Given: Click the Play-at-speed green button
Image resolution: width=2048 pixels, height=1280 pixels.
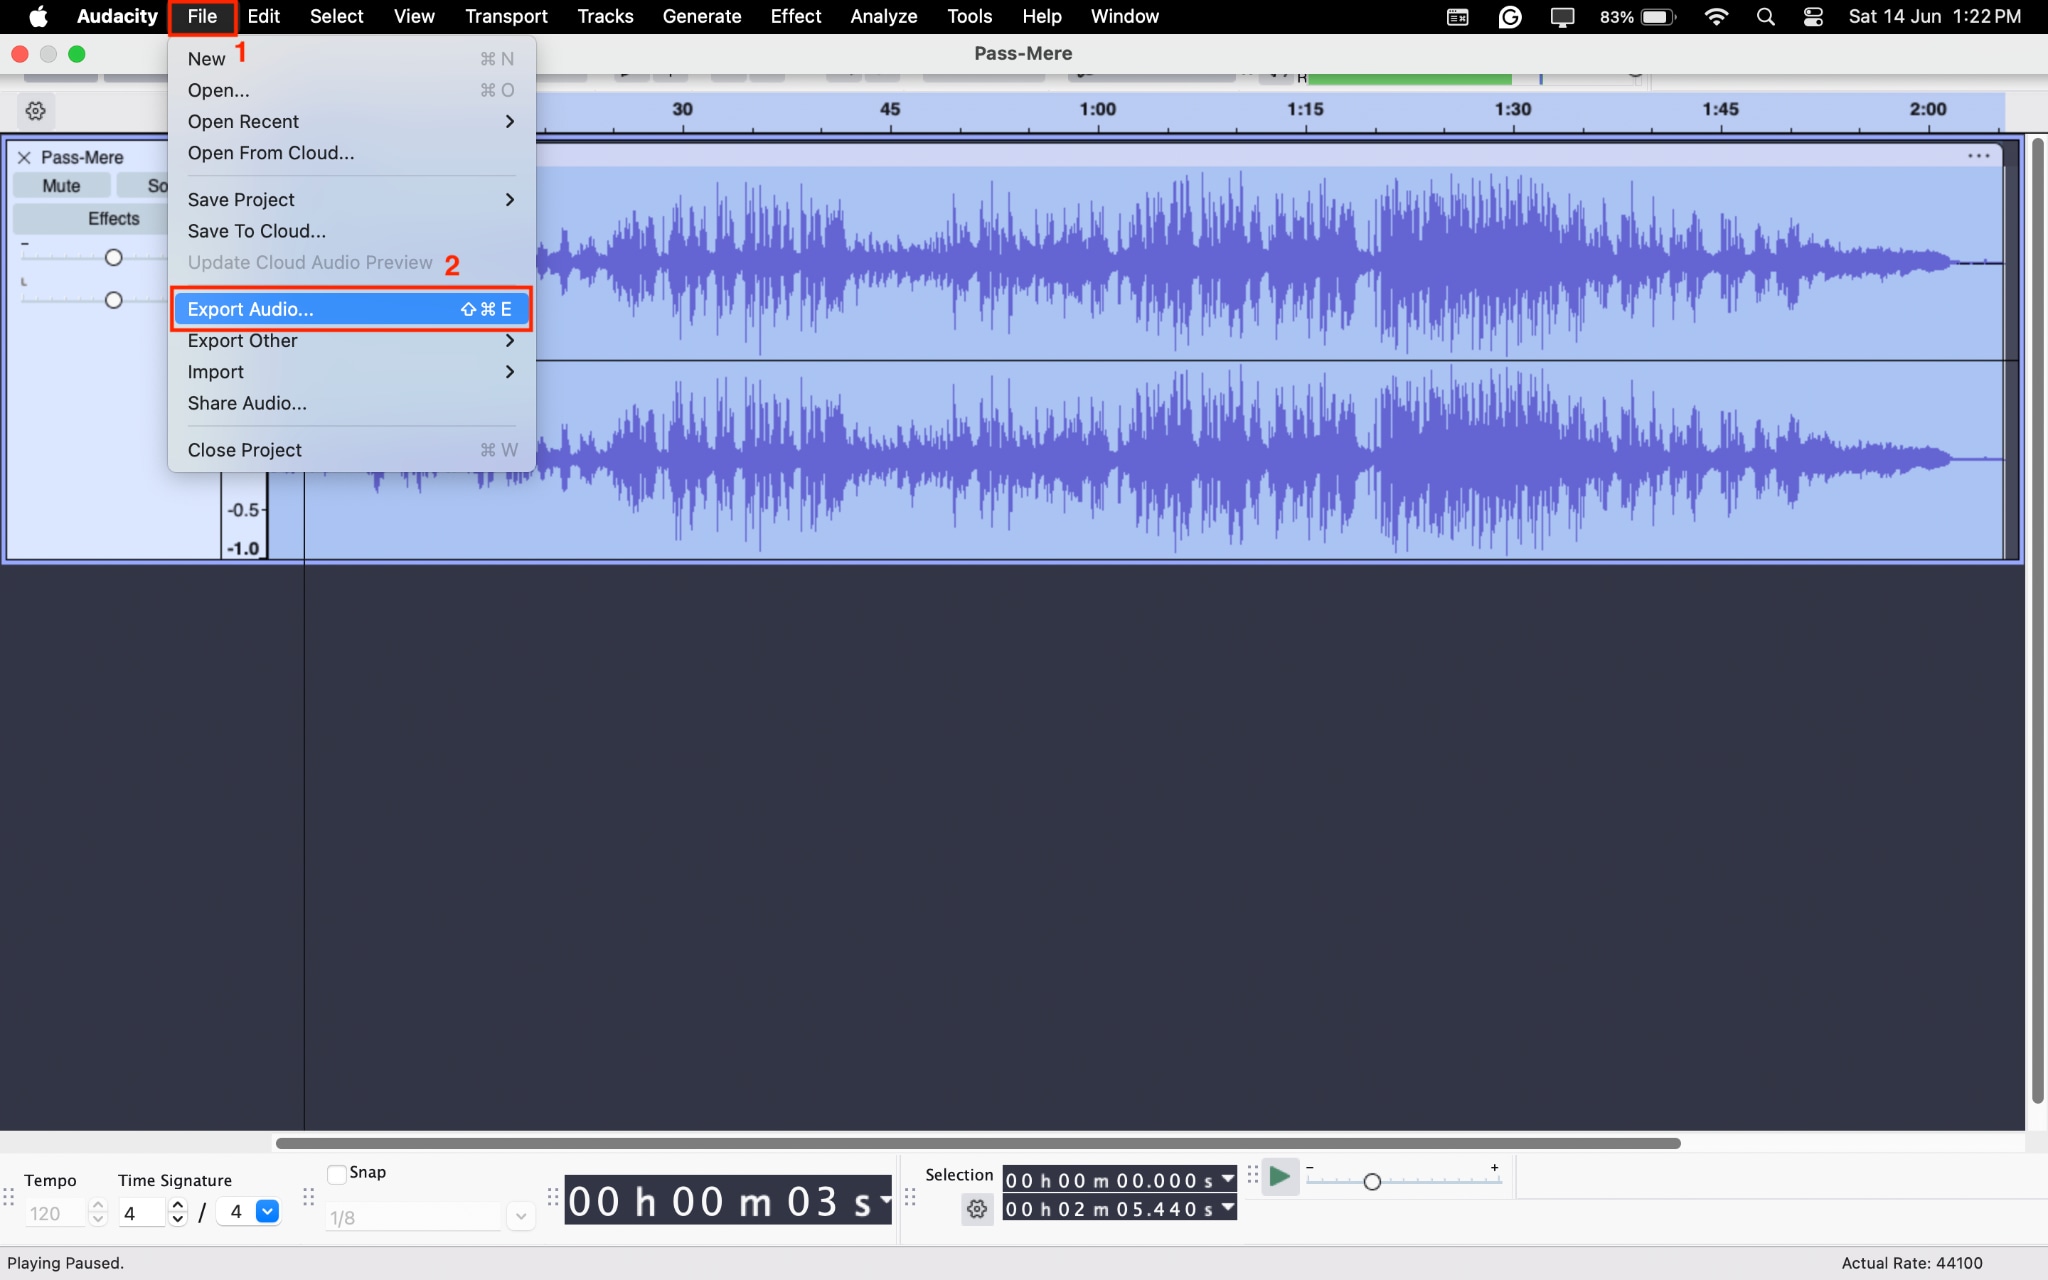Looking at the screenshot, I should click(x=1279, y=1177).
